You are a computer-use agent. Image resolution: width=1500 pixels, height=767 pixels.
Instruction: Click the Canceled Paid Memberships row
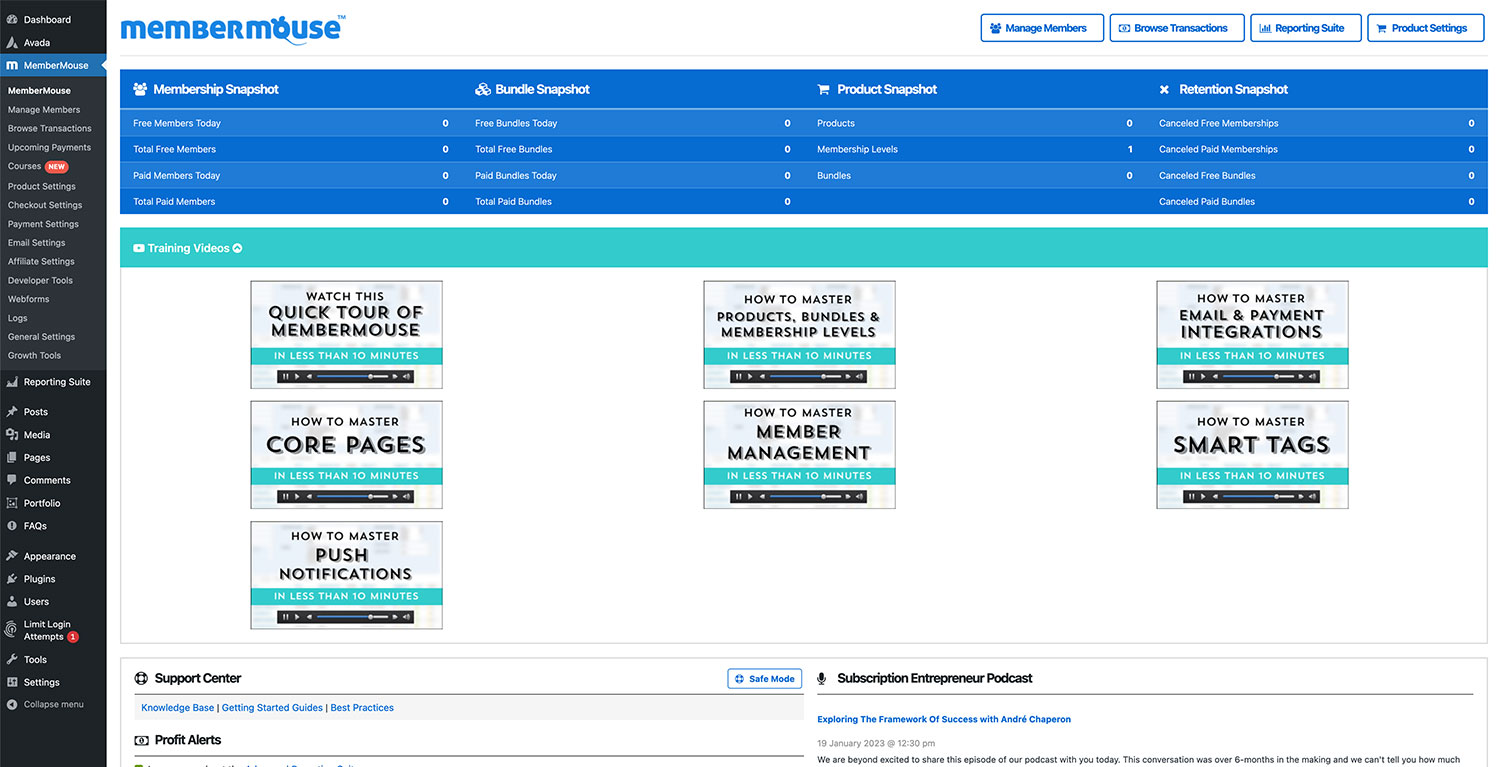tap(1317, 149)
